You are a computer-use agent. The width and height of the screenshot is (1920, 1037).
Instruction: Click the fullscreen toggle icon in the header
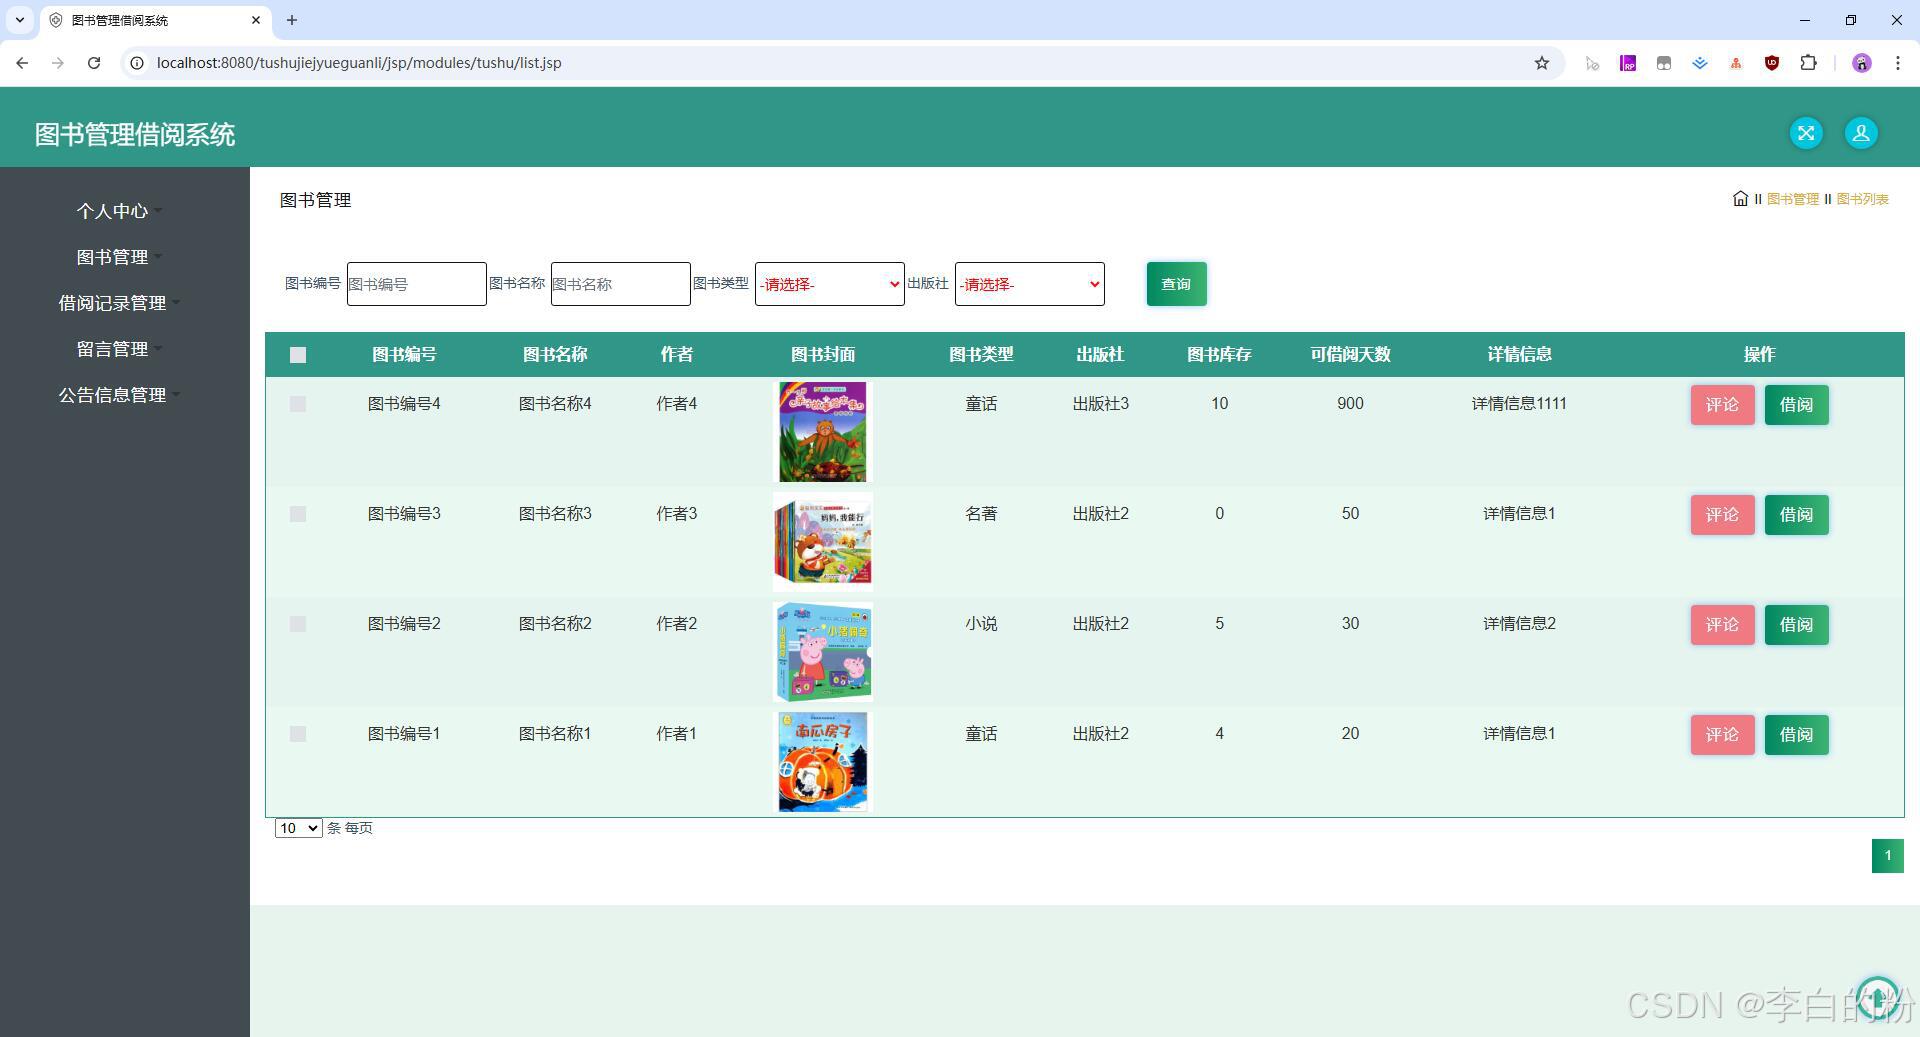[x=1806, y=133]
